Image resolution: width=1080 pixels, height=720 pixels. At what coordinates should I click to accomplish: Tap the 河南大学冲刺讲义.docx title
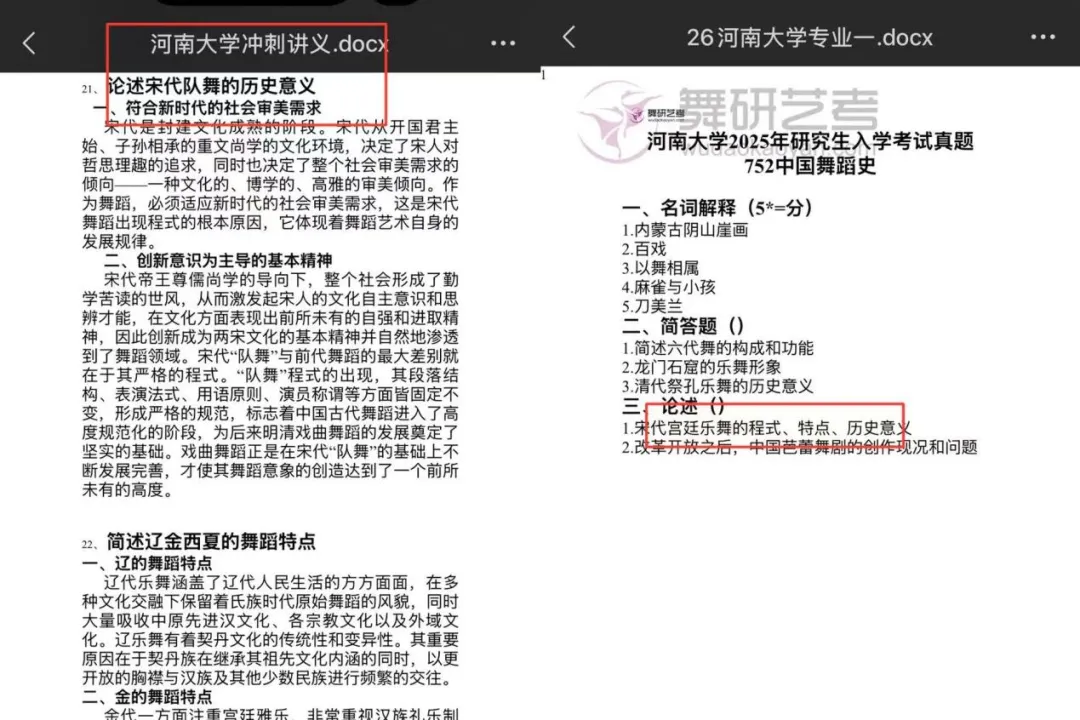pos(270,44)
